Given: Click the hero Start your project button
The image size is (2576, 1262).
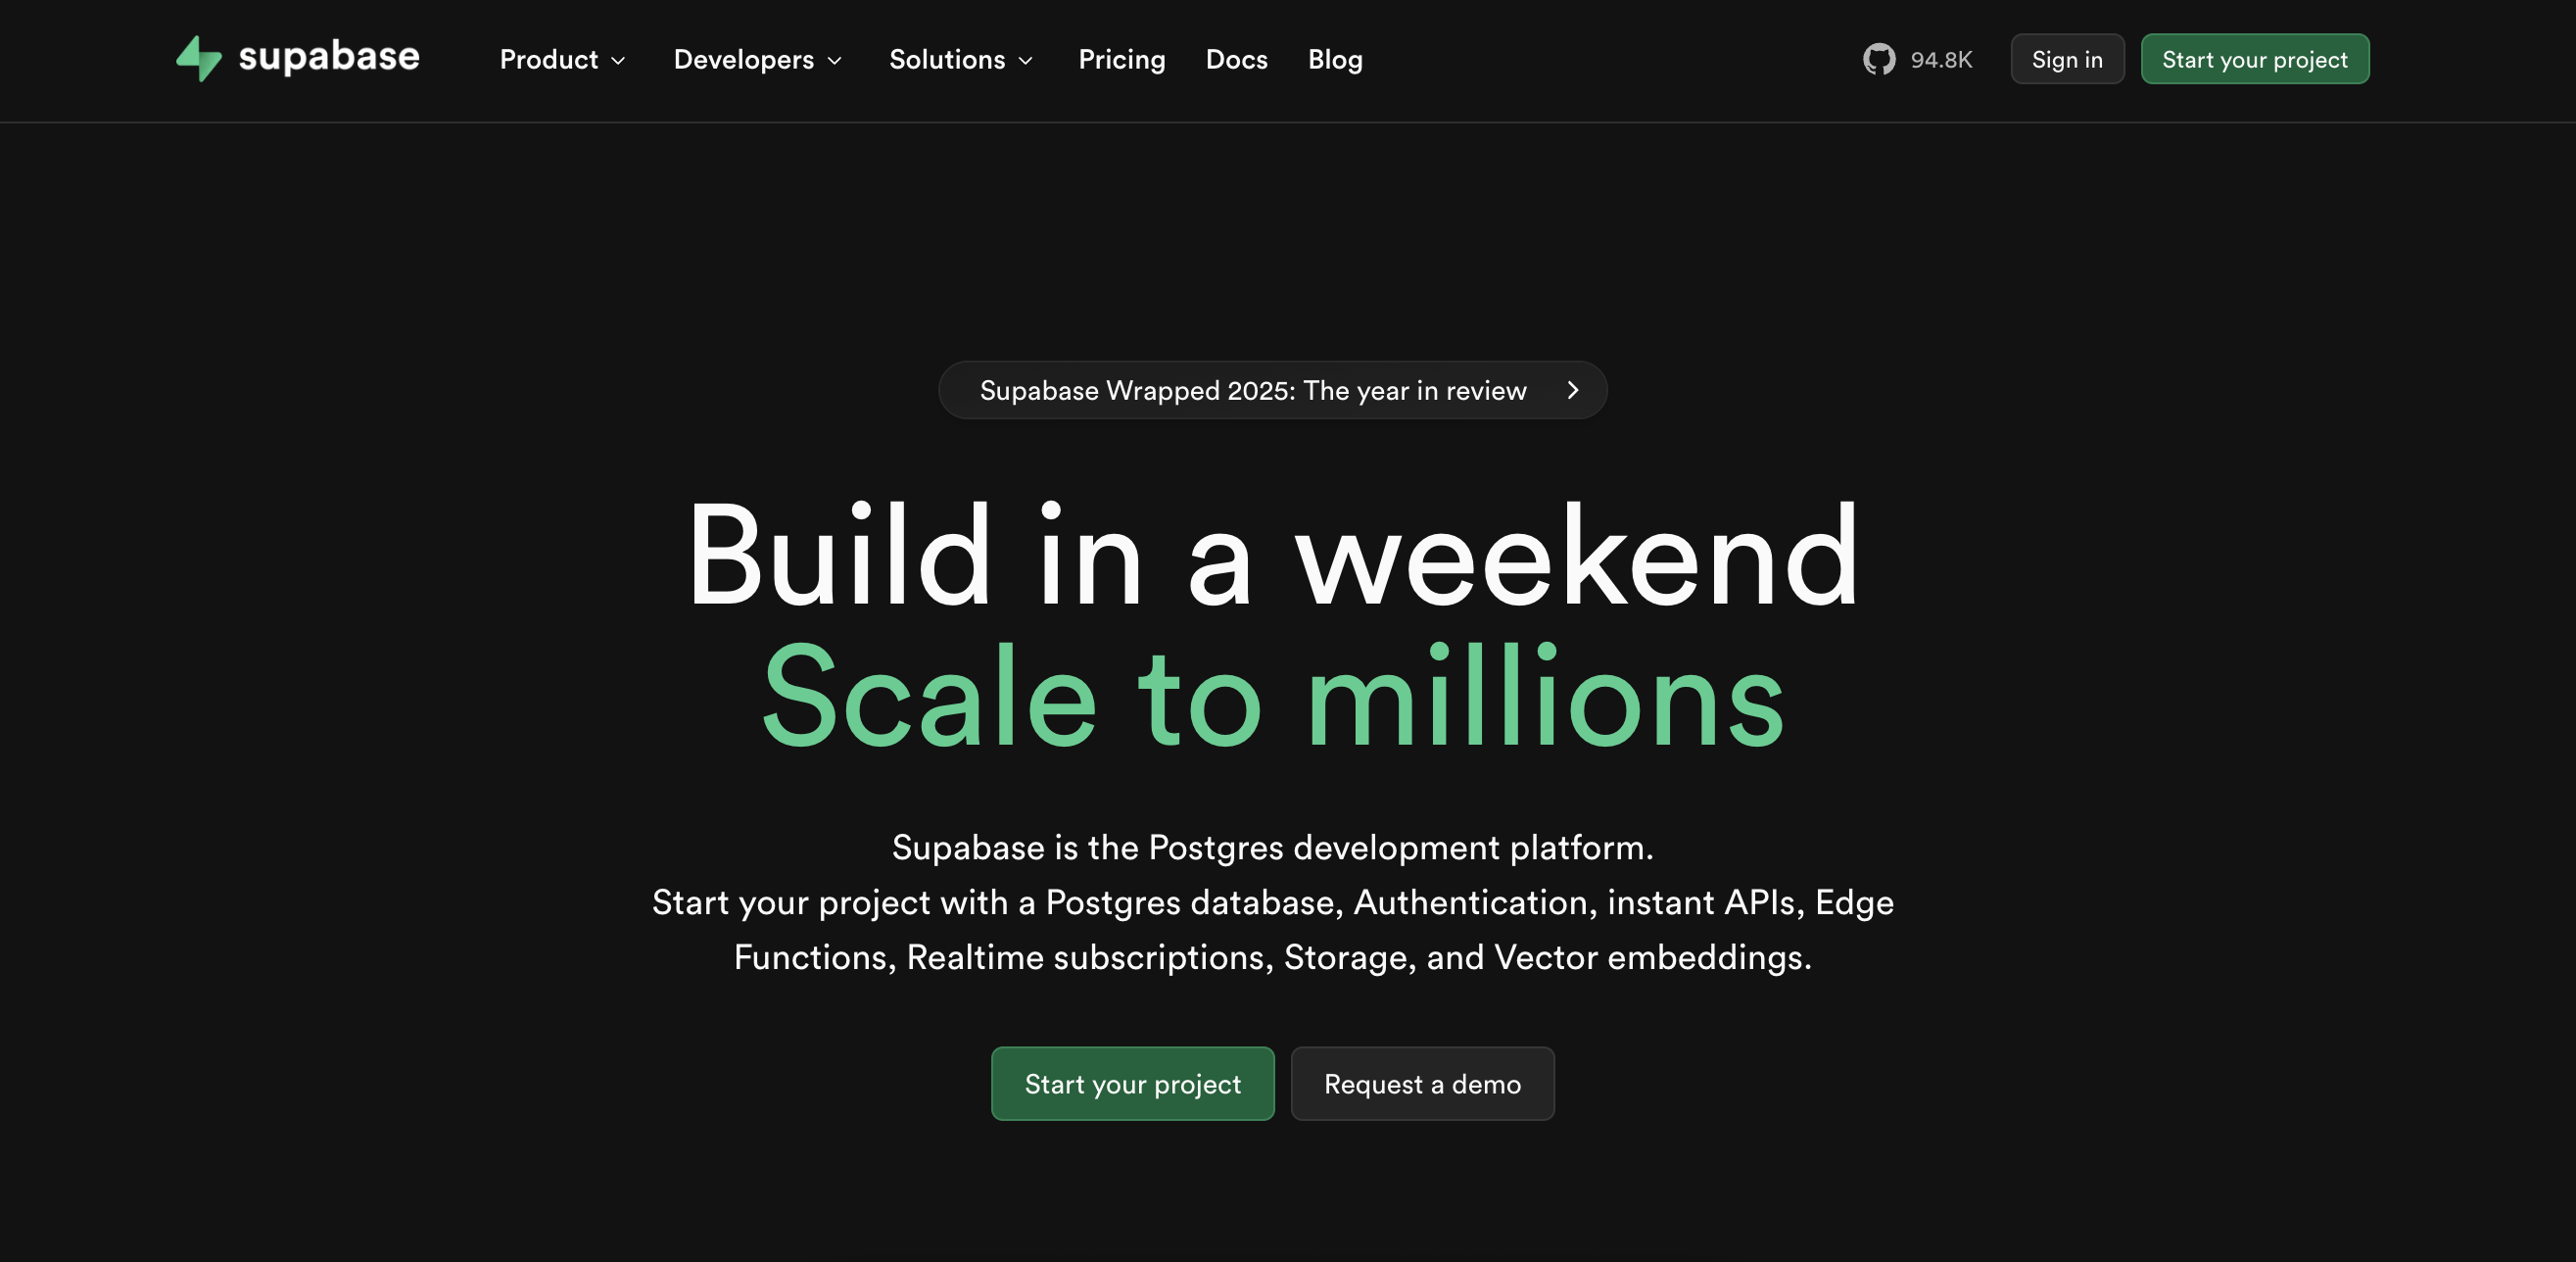Looking at the screenshot, I should pyautogui.click(x=1132, y=1084).
